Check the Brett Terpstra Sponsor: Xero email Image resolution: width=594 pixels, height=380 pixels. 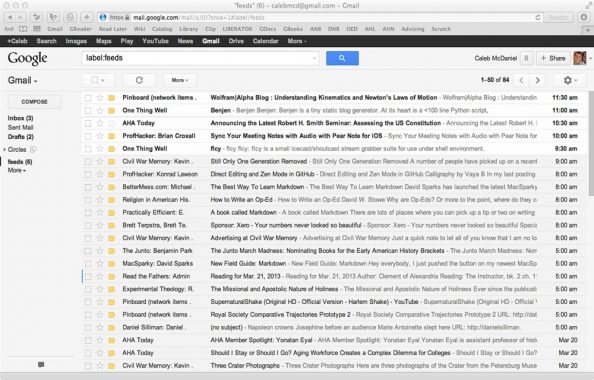[x=88, y=225]
